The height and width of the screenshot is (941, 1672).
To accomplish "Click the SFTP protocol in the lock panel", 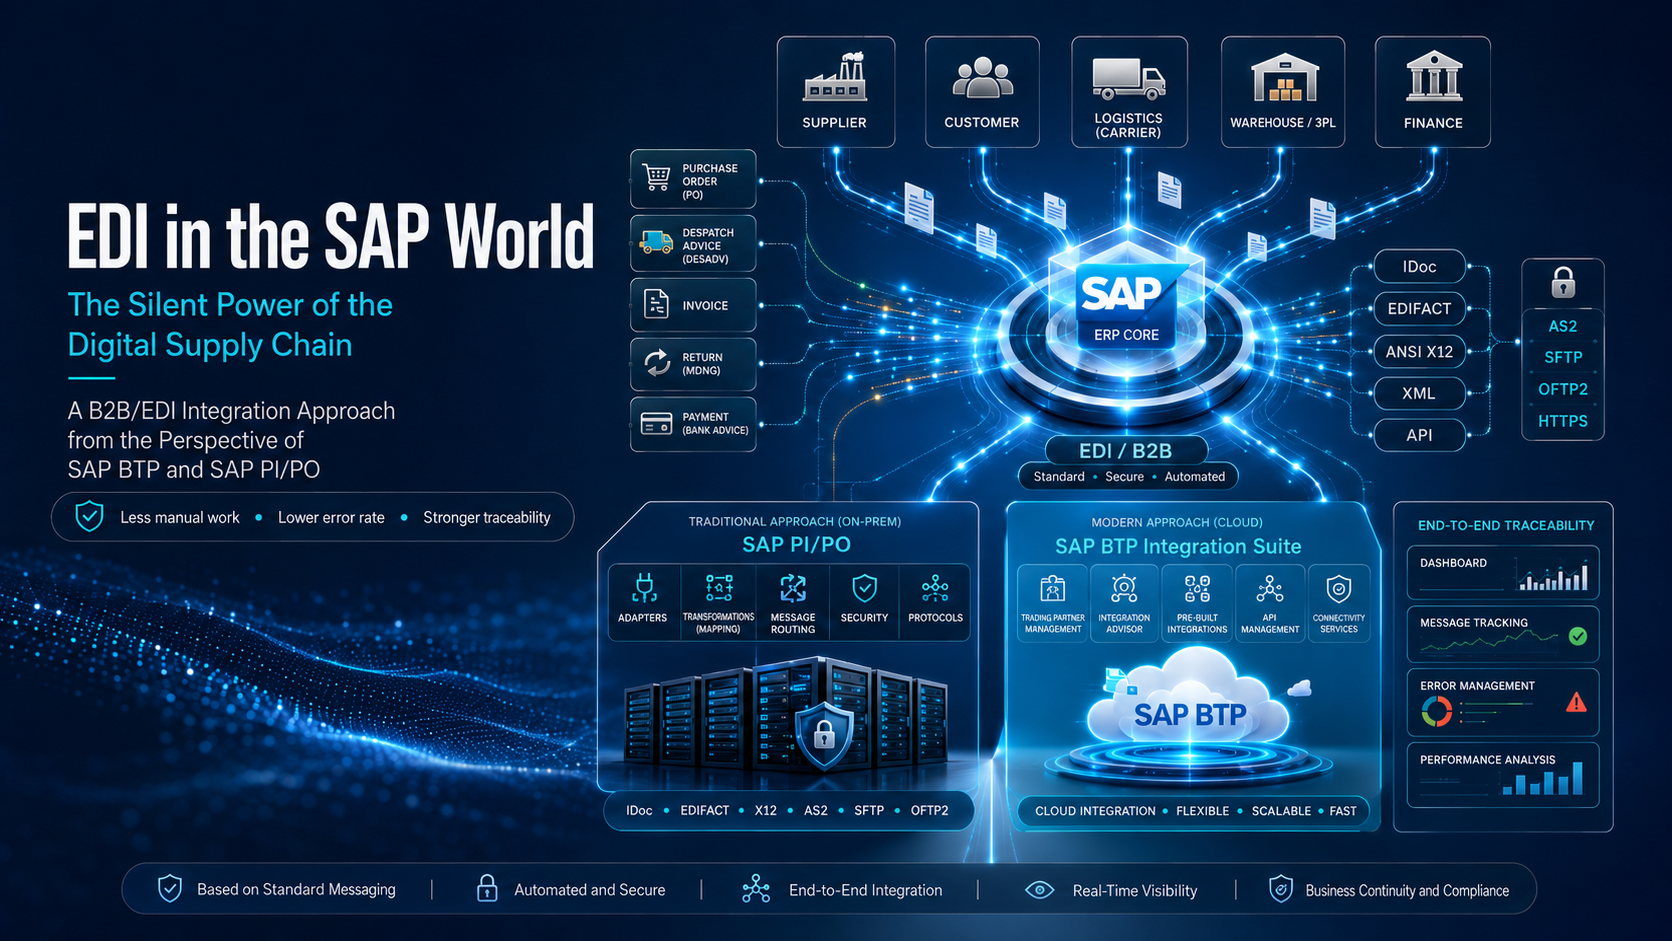I will (1563, 357).
